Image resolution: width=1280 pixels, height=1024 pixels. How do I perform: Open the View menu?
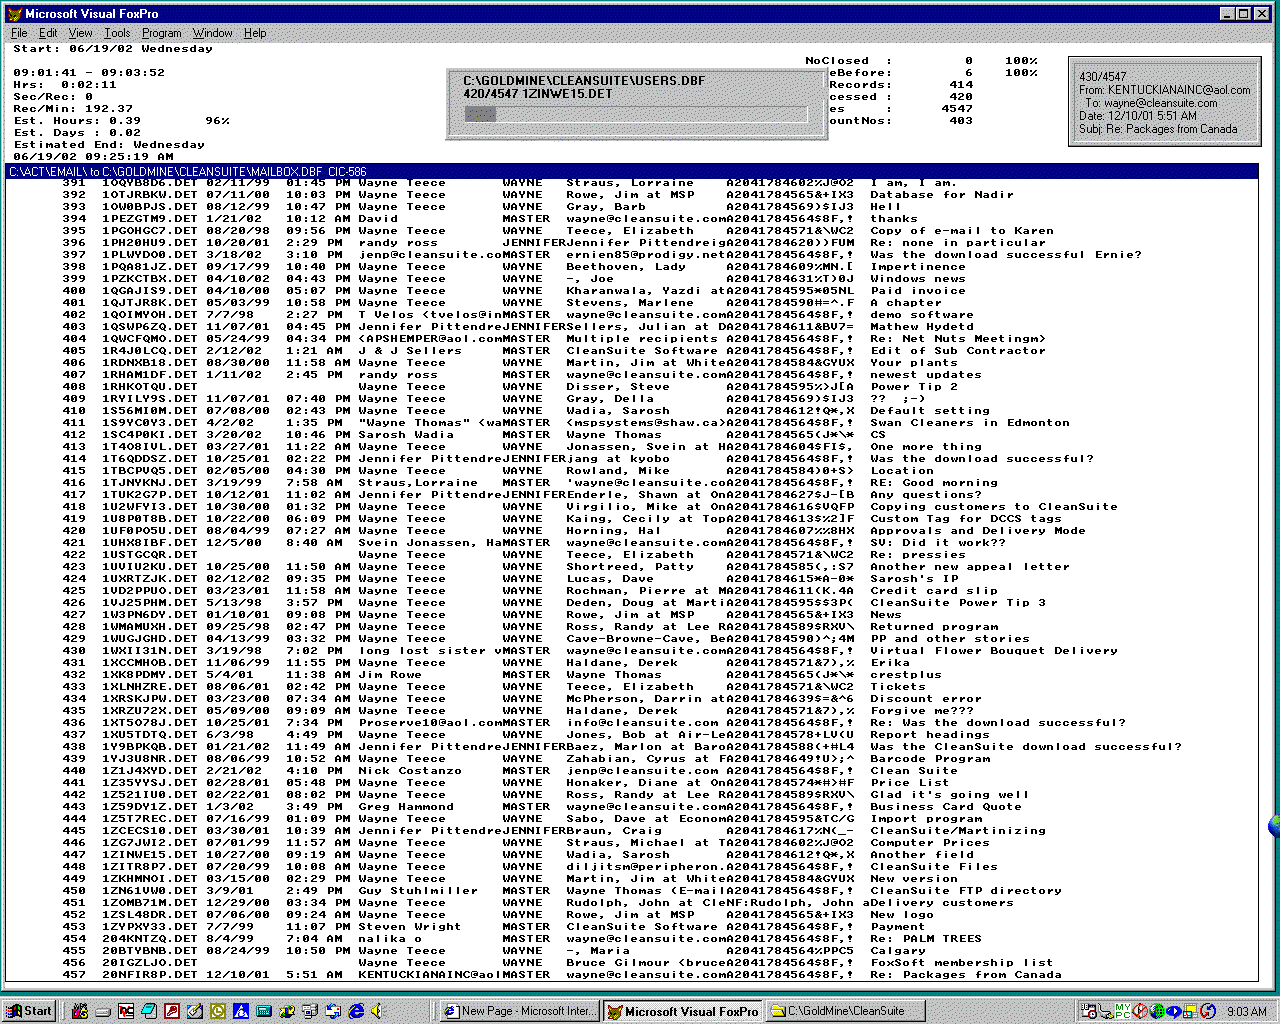click(80, 33)
